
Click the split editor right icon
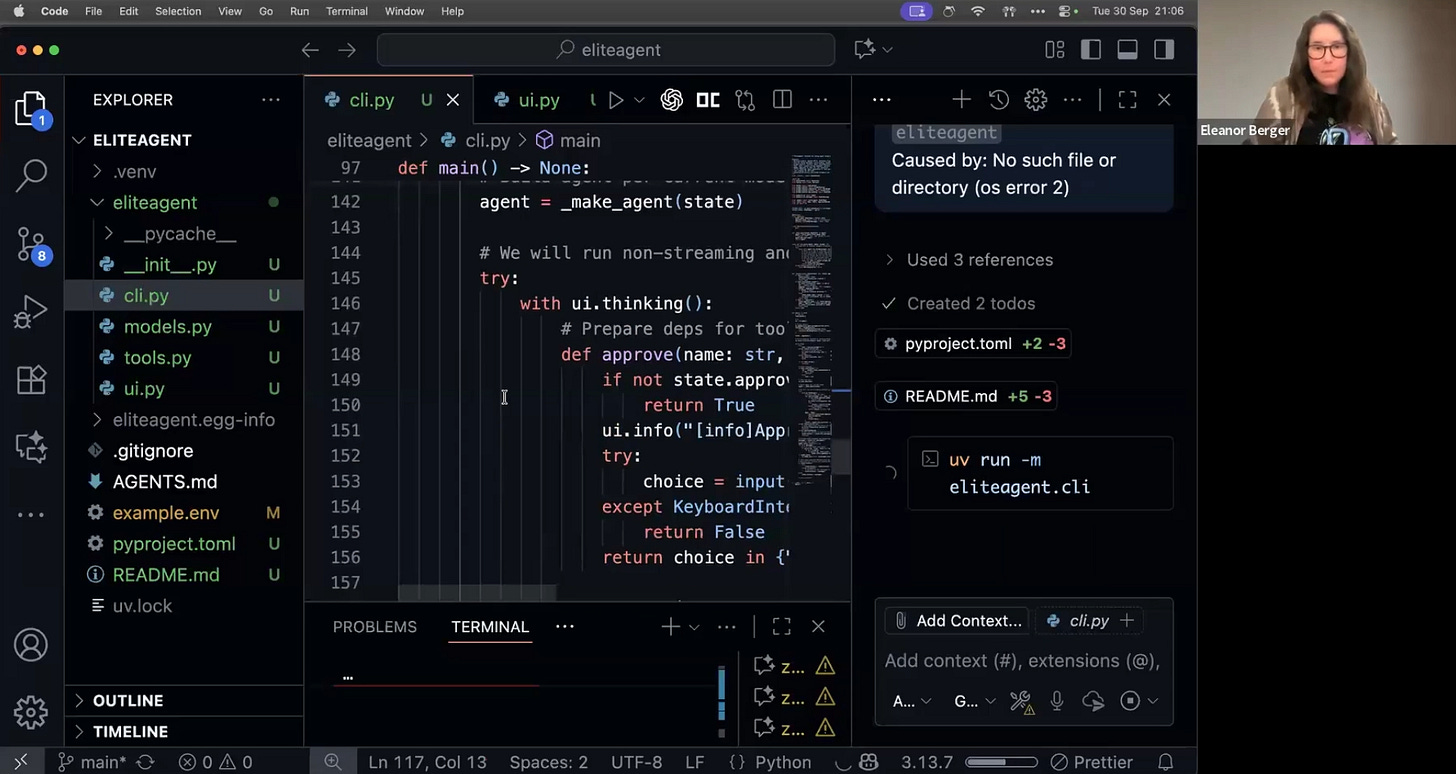tap(782, 100)
